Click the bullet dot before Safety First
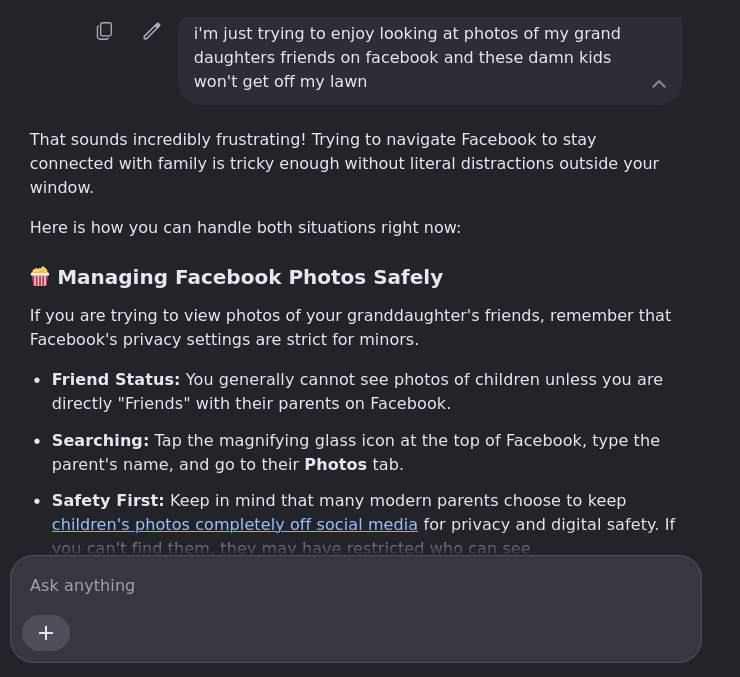The image size is (740, 677). pyautogui.click(x=37, y=501)
